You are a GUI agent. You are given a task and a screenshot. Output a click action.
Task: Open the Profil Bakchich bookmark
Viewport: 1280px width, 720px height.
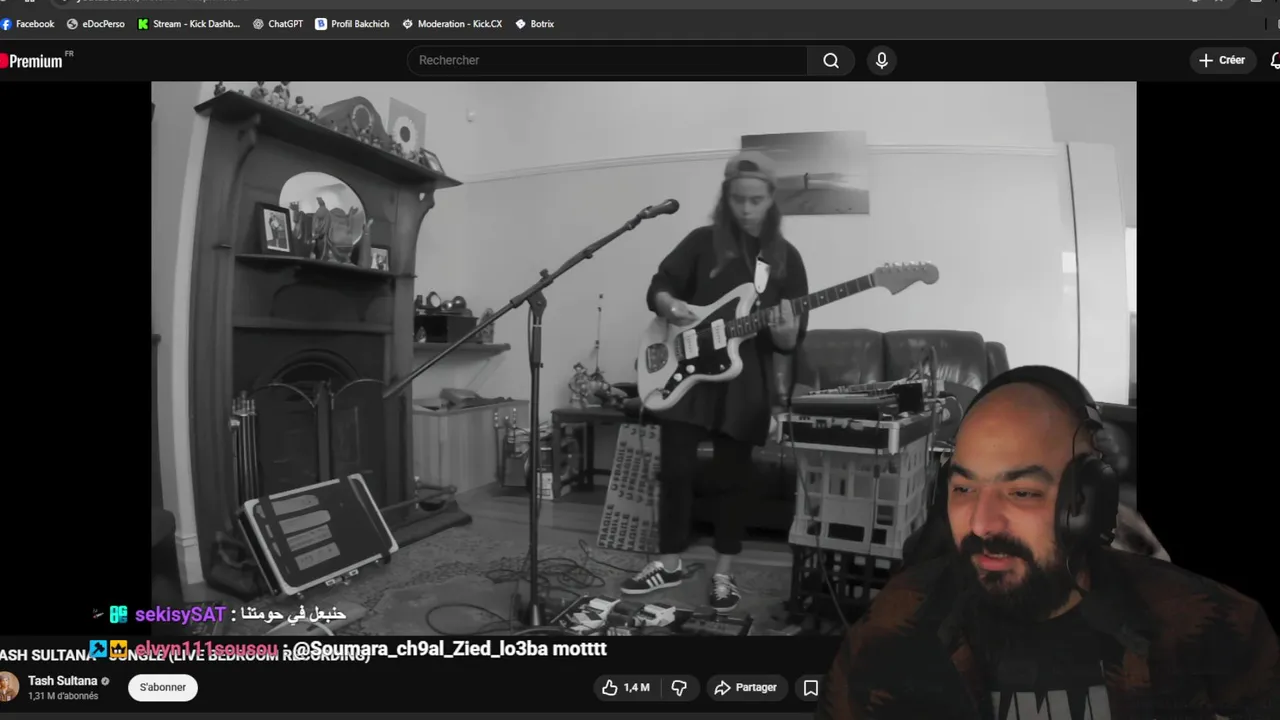point(352,24)
